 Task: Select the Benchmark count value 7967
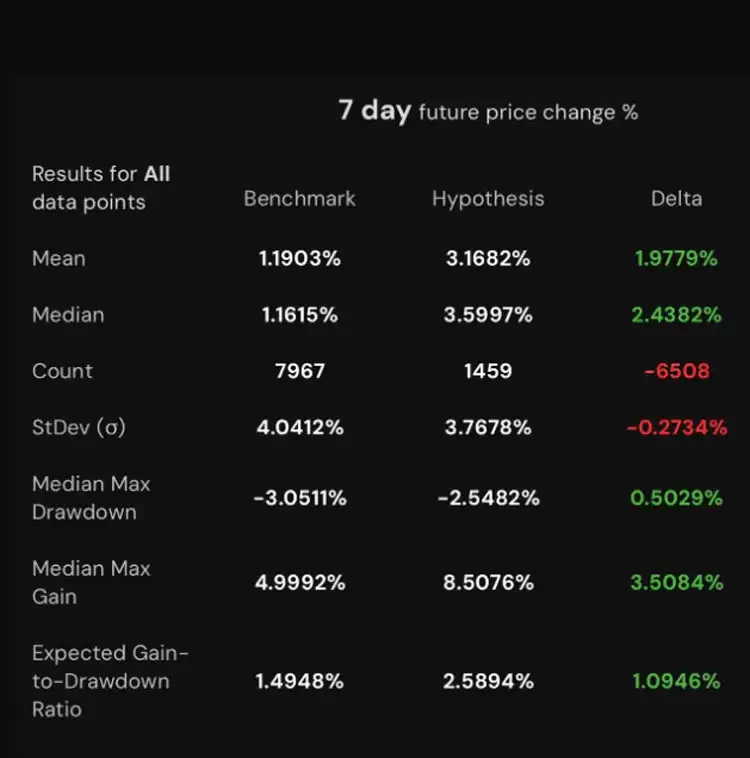pyautogui.click(x=300, y=371)
